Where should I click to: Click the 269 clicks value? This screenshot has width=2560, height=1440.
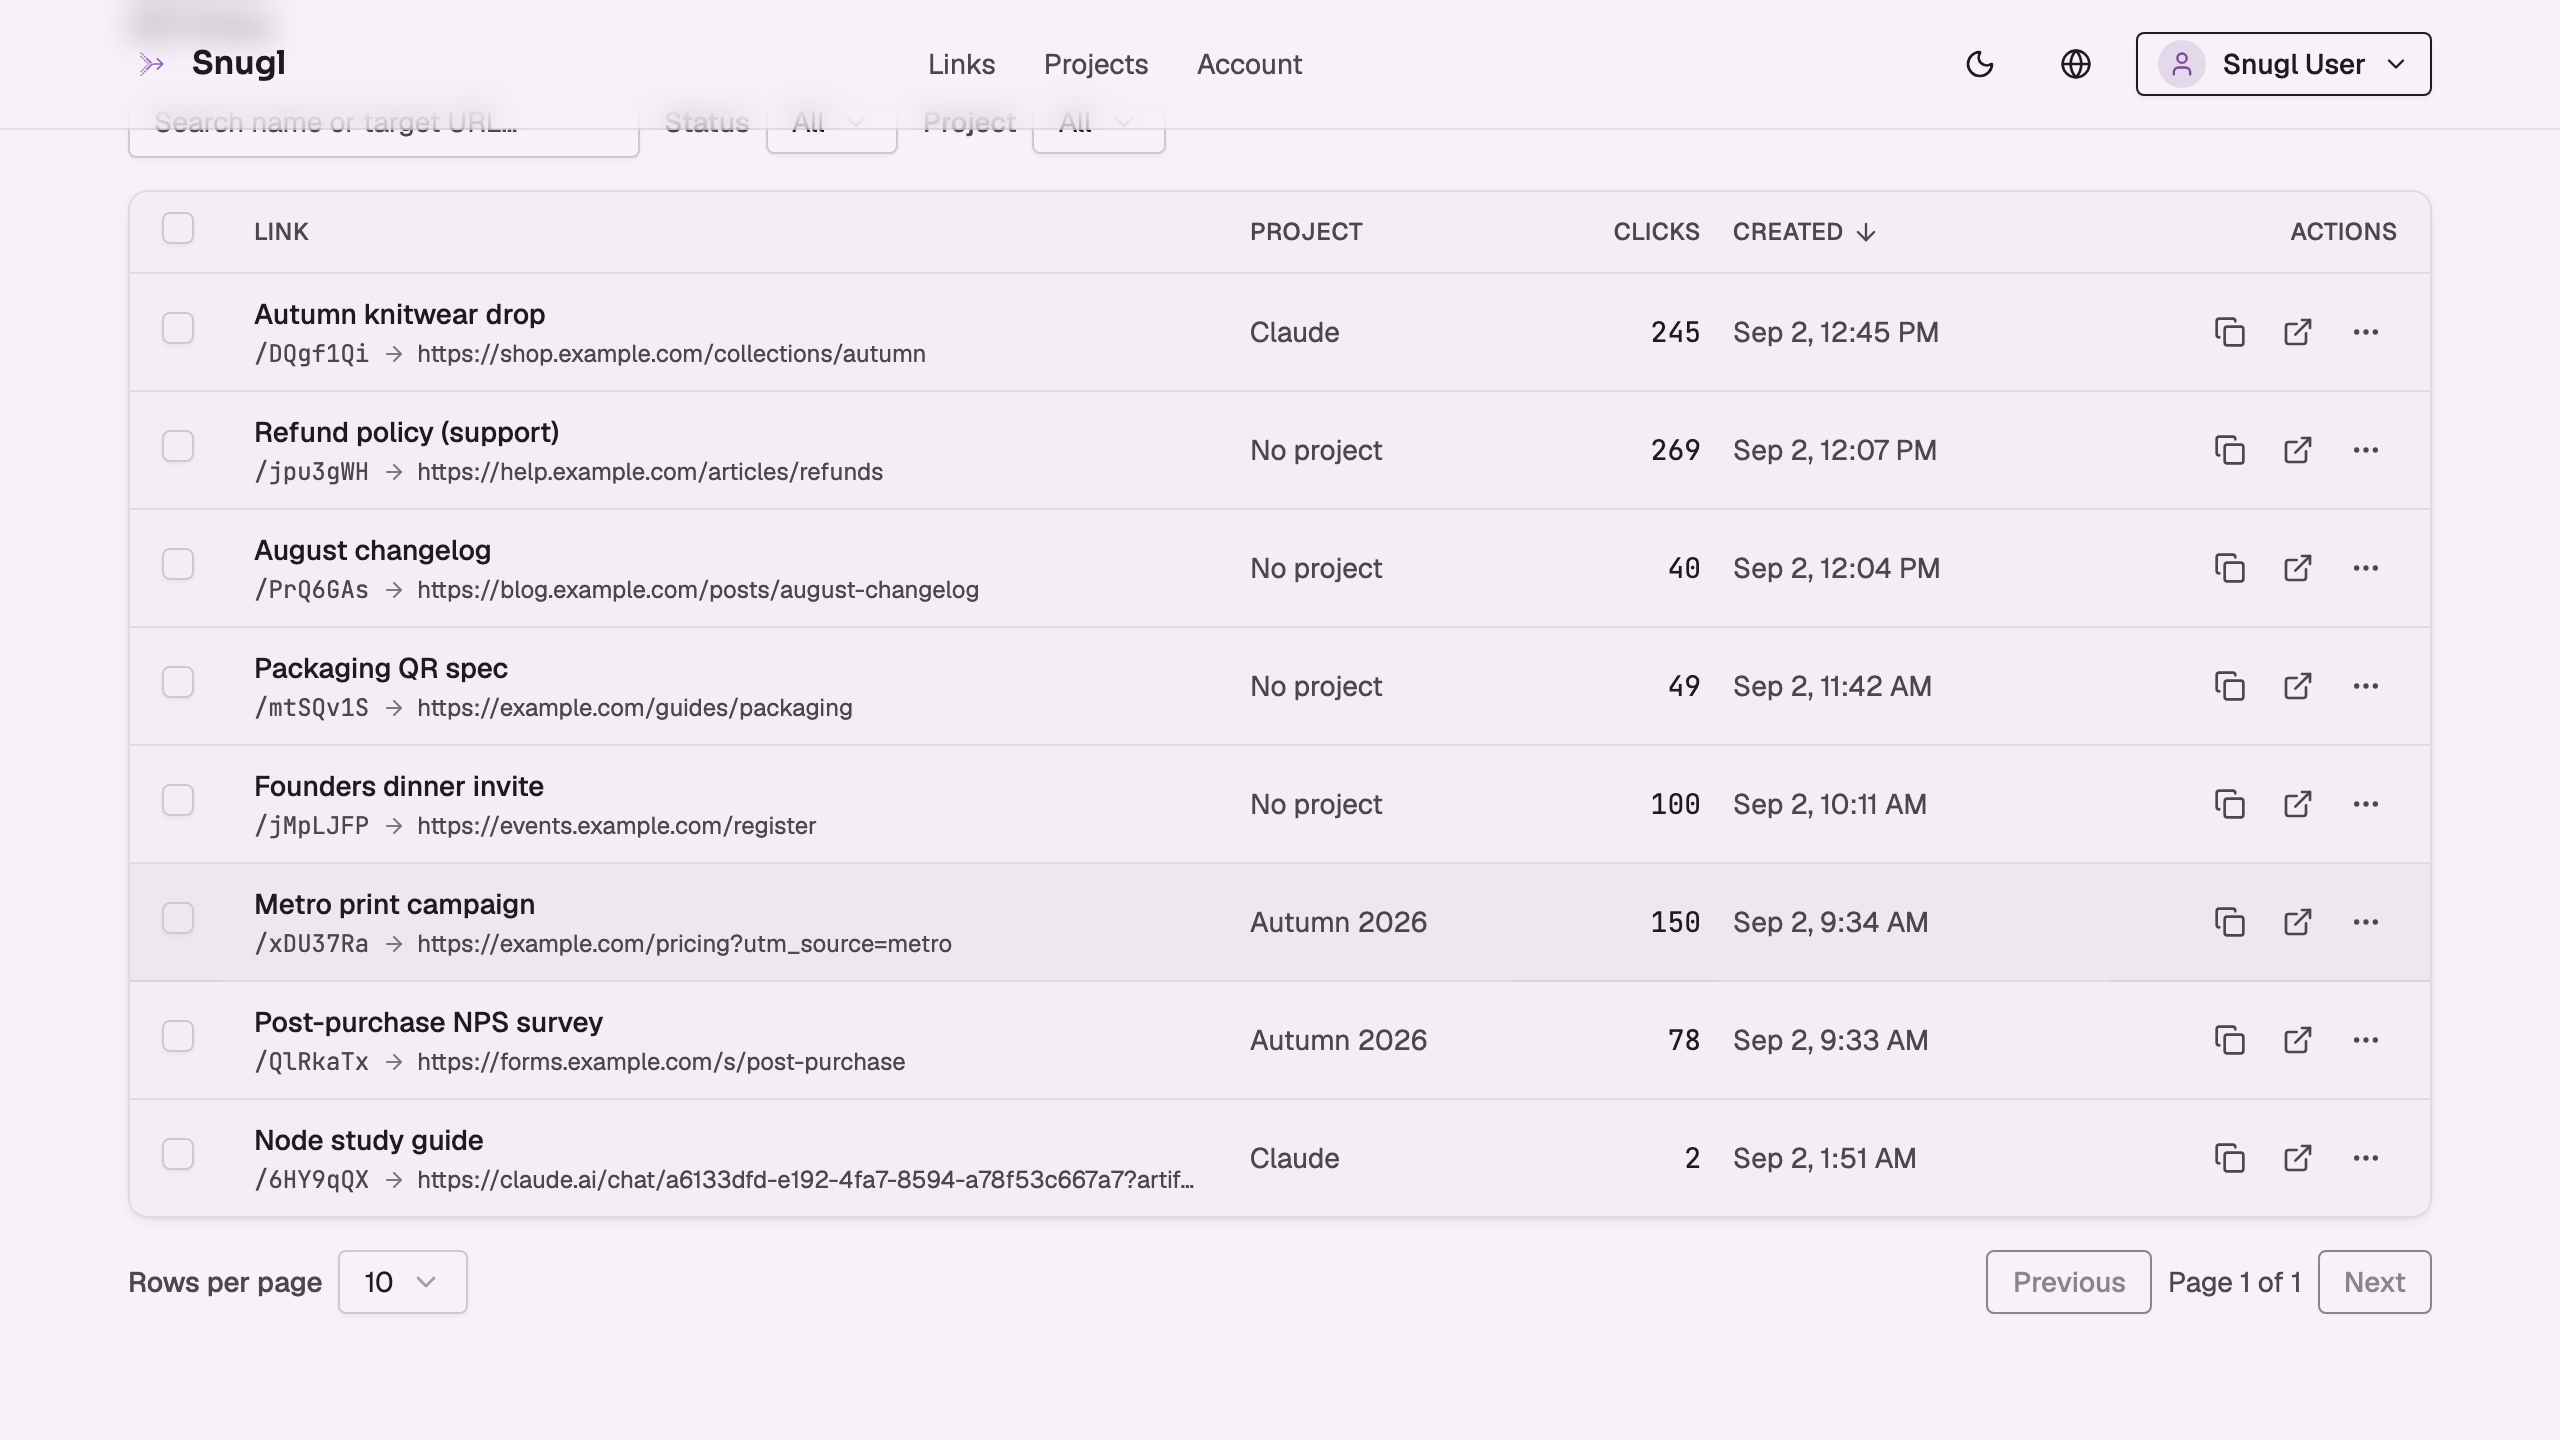[1675, 450]
